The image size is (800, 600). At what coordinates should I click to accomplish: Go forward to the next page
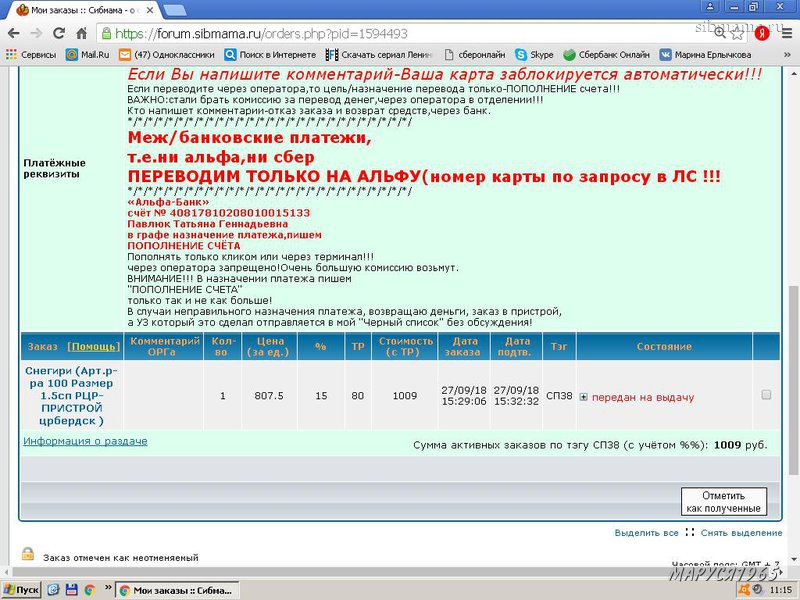click(x=36, y=34)
